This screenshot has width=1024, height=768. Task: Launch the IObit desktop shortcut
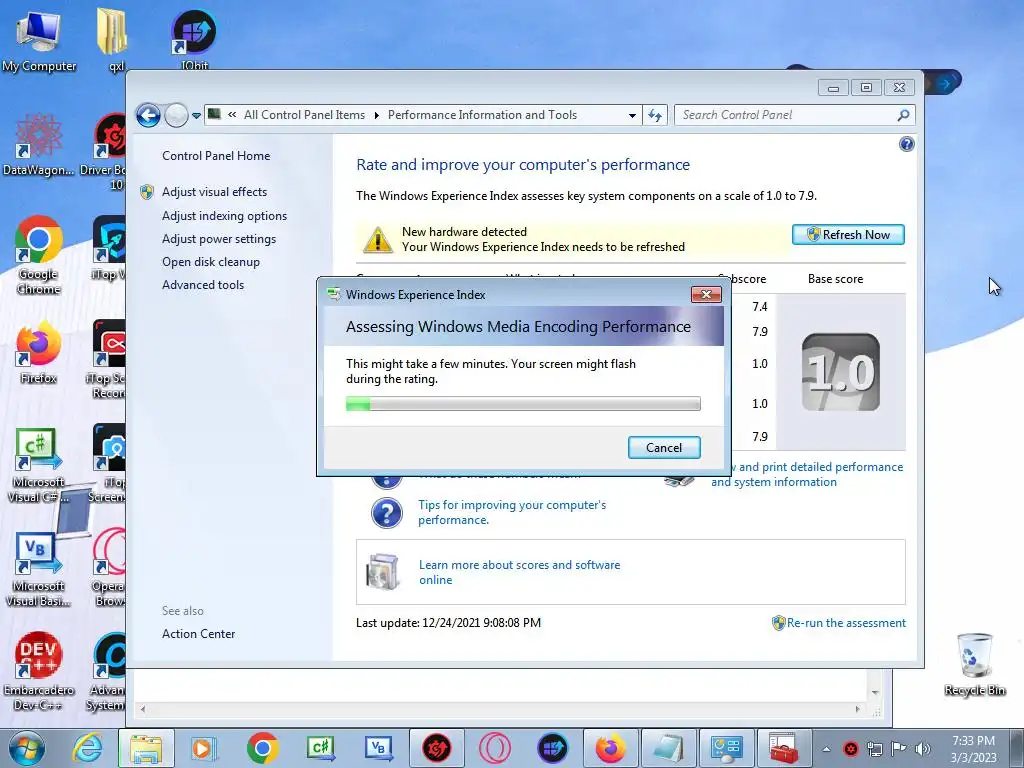194,38
